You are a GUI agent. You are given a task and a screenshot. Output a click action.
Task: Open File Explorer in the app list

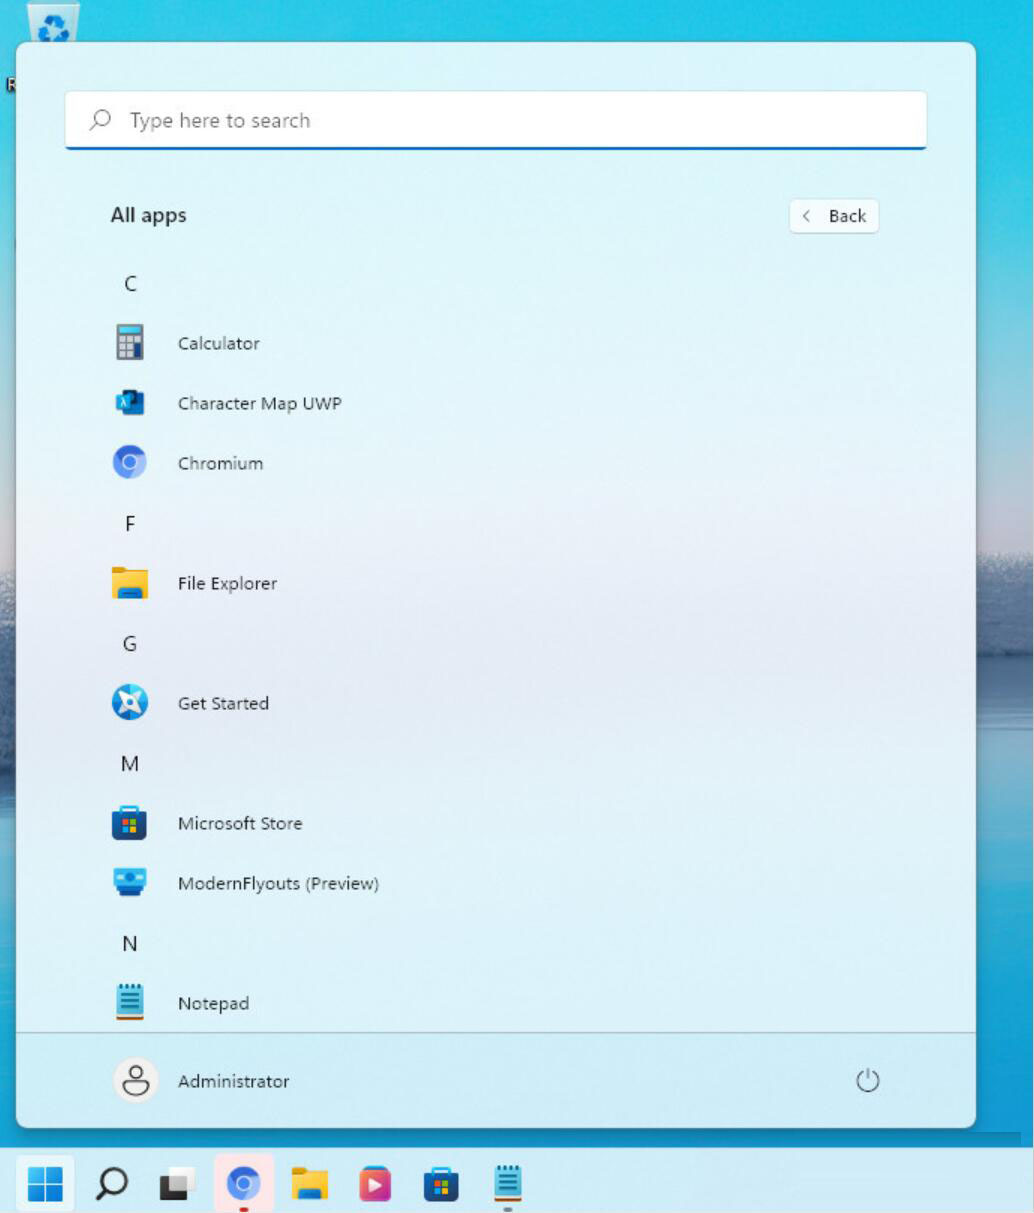tap(227, 583)
